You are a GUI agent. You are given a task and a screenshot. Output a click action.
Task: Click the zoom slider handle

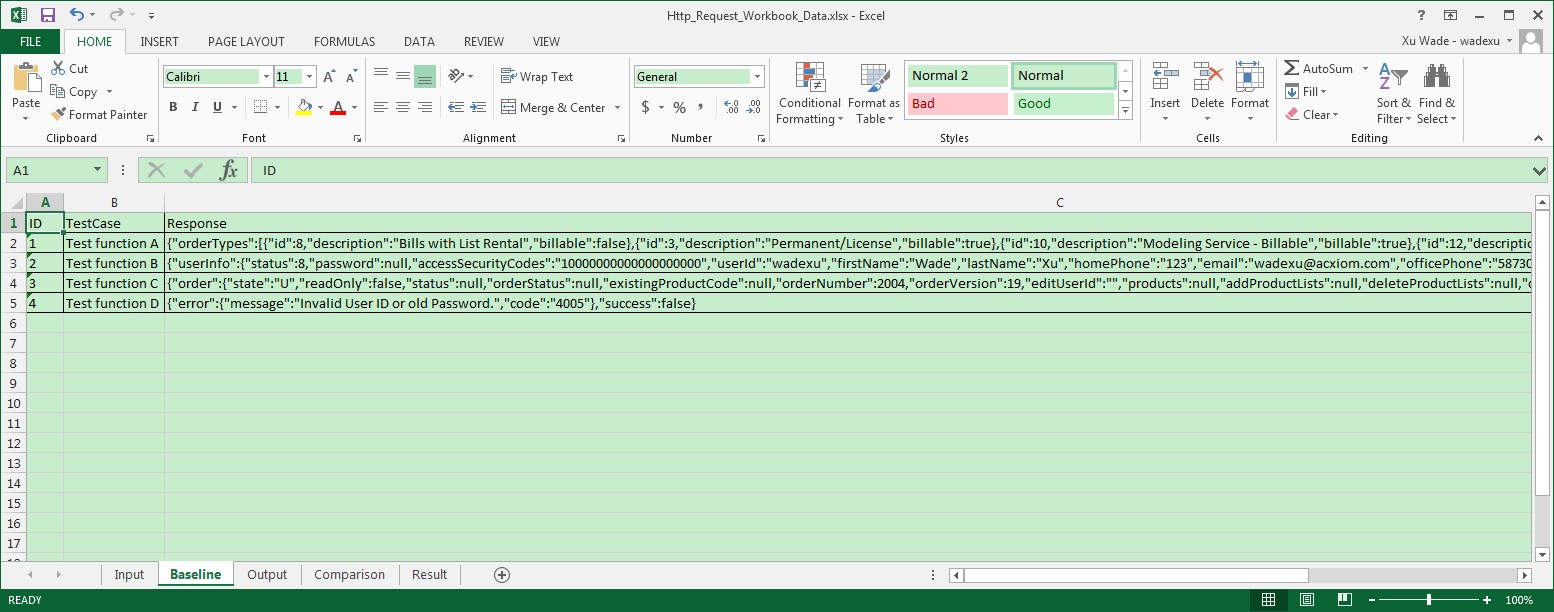pyautogui.click(x=1428, y=600)
